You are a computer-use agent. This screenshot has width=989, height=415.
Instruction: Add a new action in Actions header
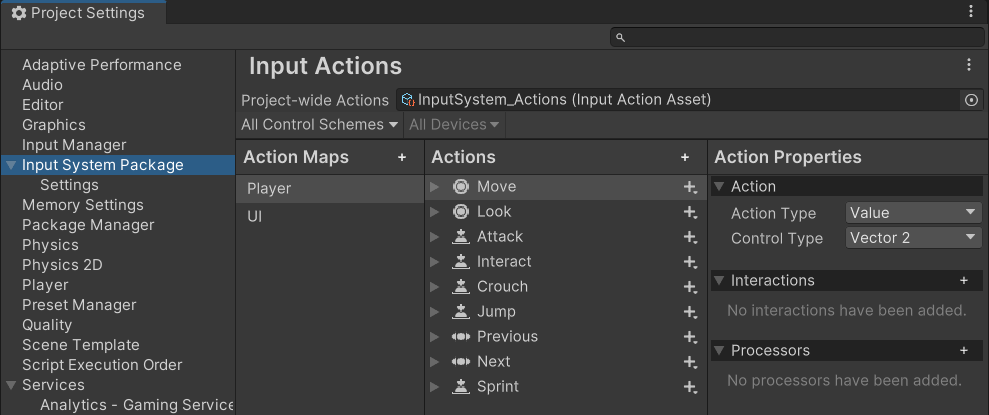685,157
